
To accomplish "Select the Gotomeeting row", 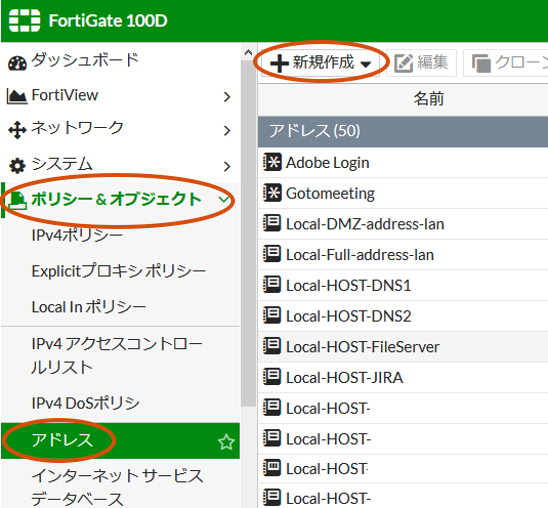I will click(403, 193).
